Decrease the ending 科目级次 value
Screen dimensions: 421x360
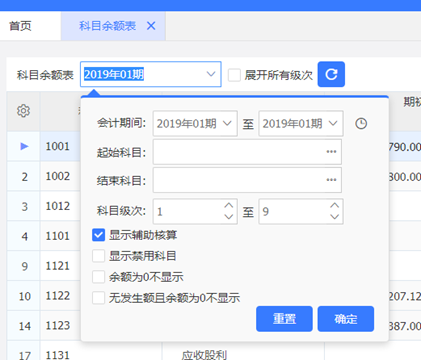coord(334,217)
